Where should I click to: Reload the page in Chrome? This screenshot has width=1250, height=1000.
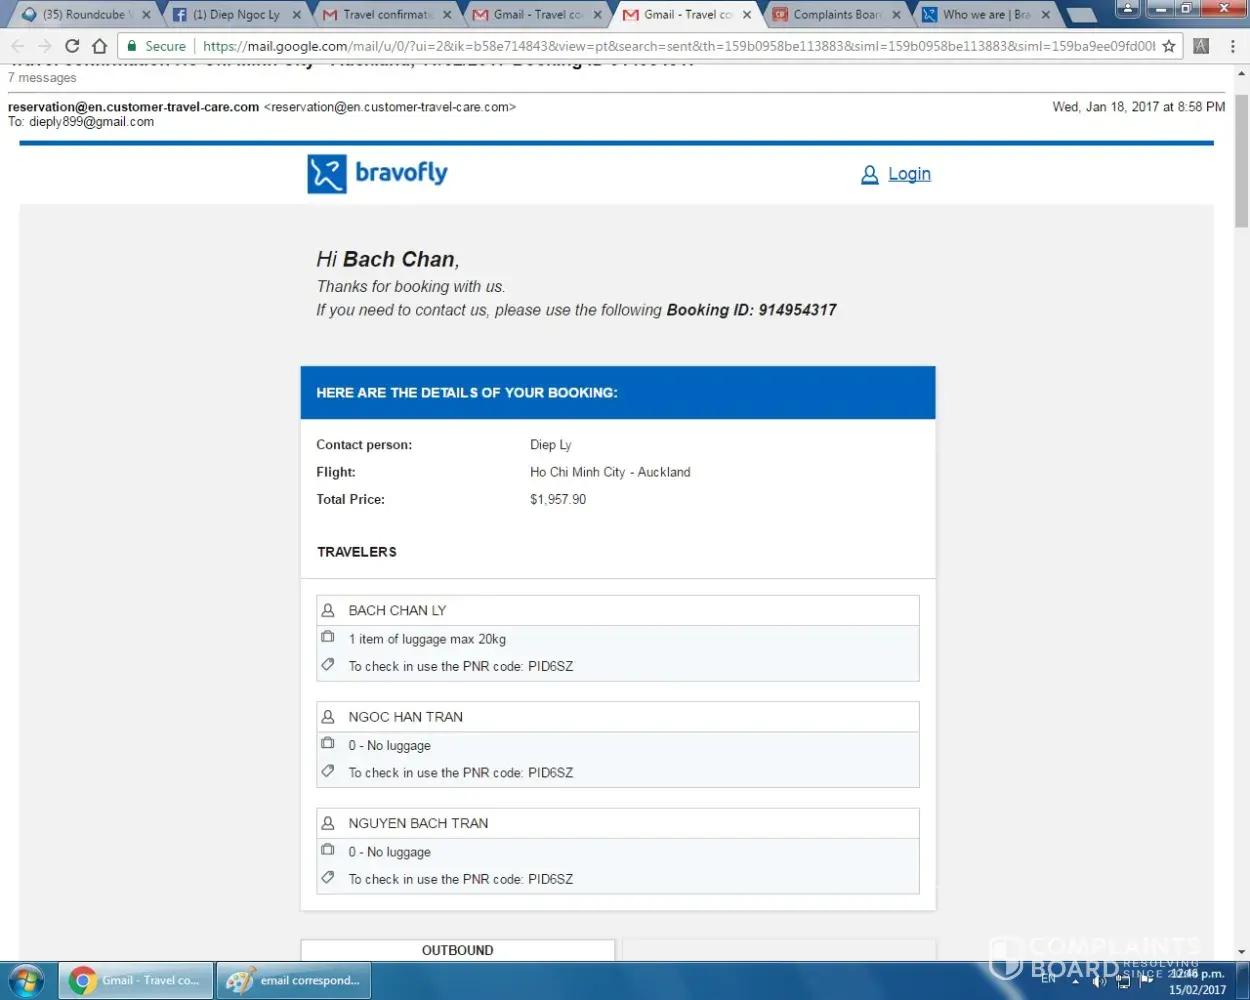(72, 46)
